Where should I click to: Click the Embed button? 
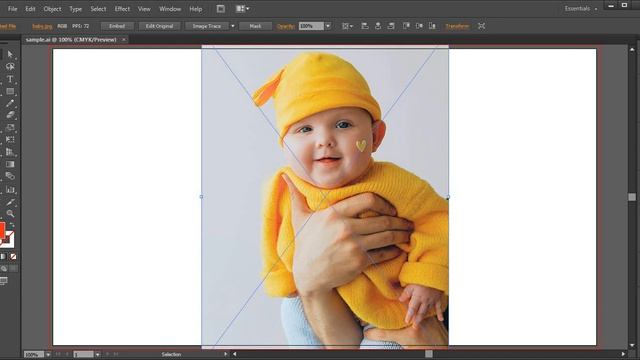(x=117, y=26)
